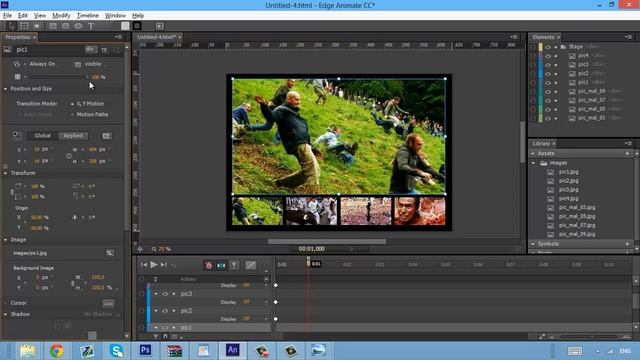Switch to the Properties panel tab

coord(18,37)
